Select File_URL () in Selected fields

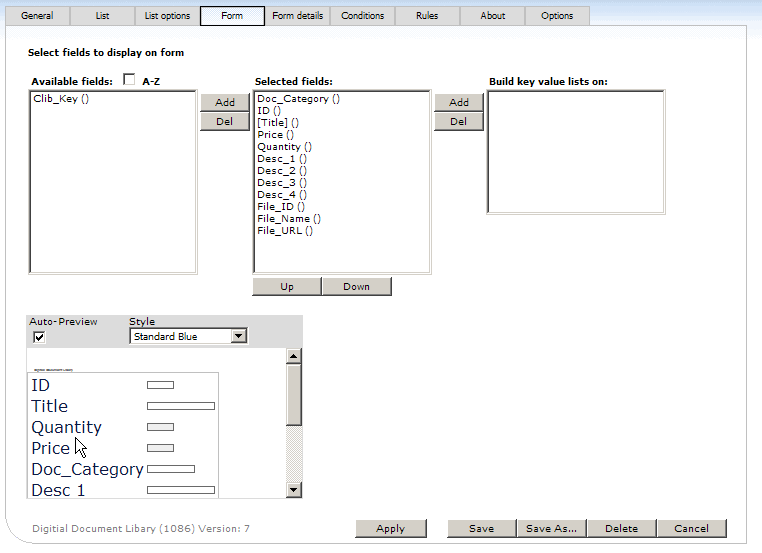(x=342, y=231)
